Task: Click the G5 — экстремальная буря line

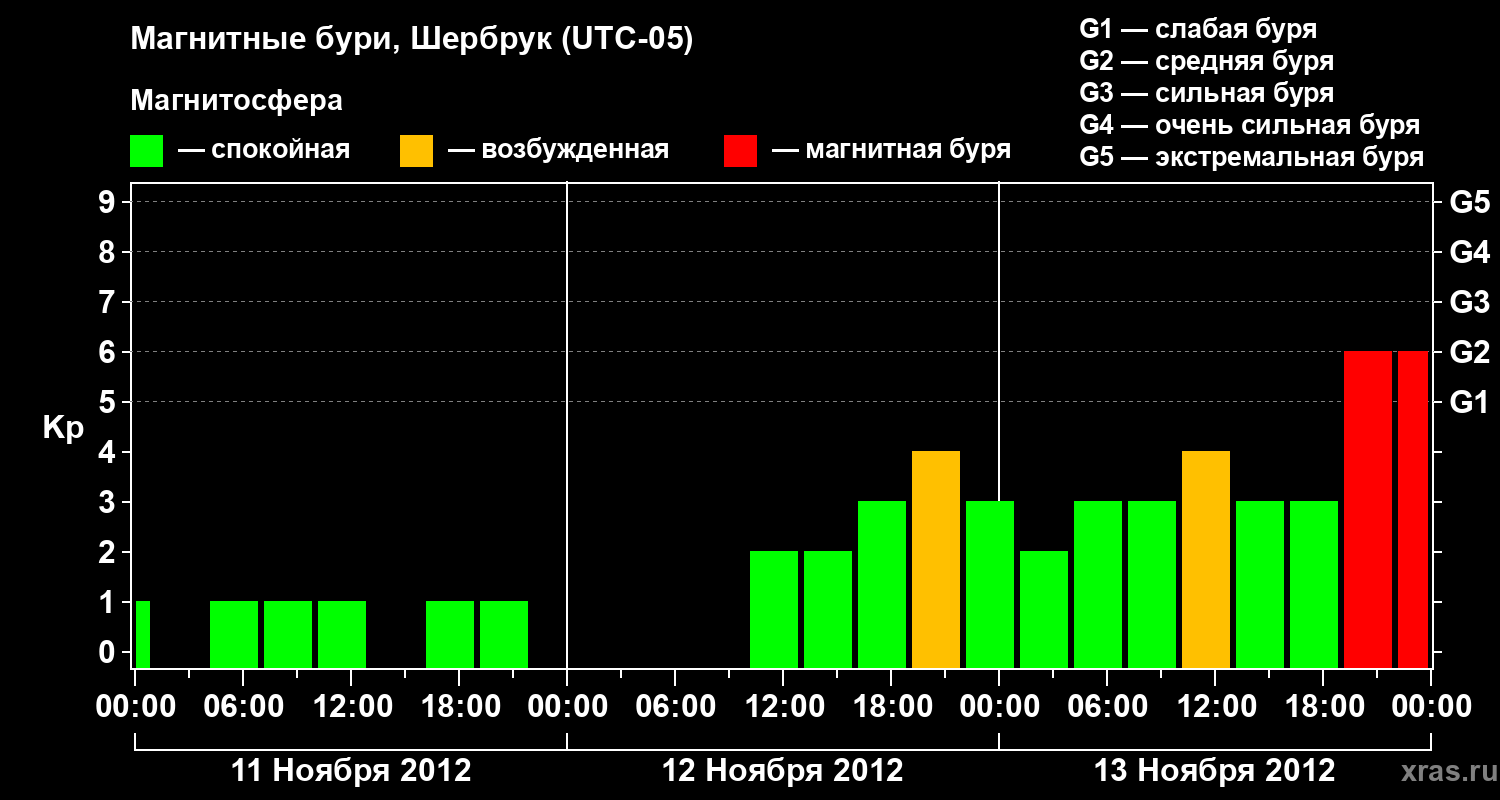Action: [x=1252, y=157]
